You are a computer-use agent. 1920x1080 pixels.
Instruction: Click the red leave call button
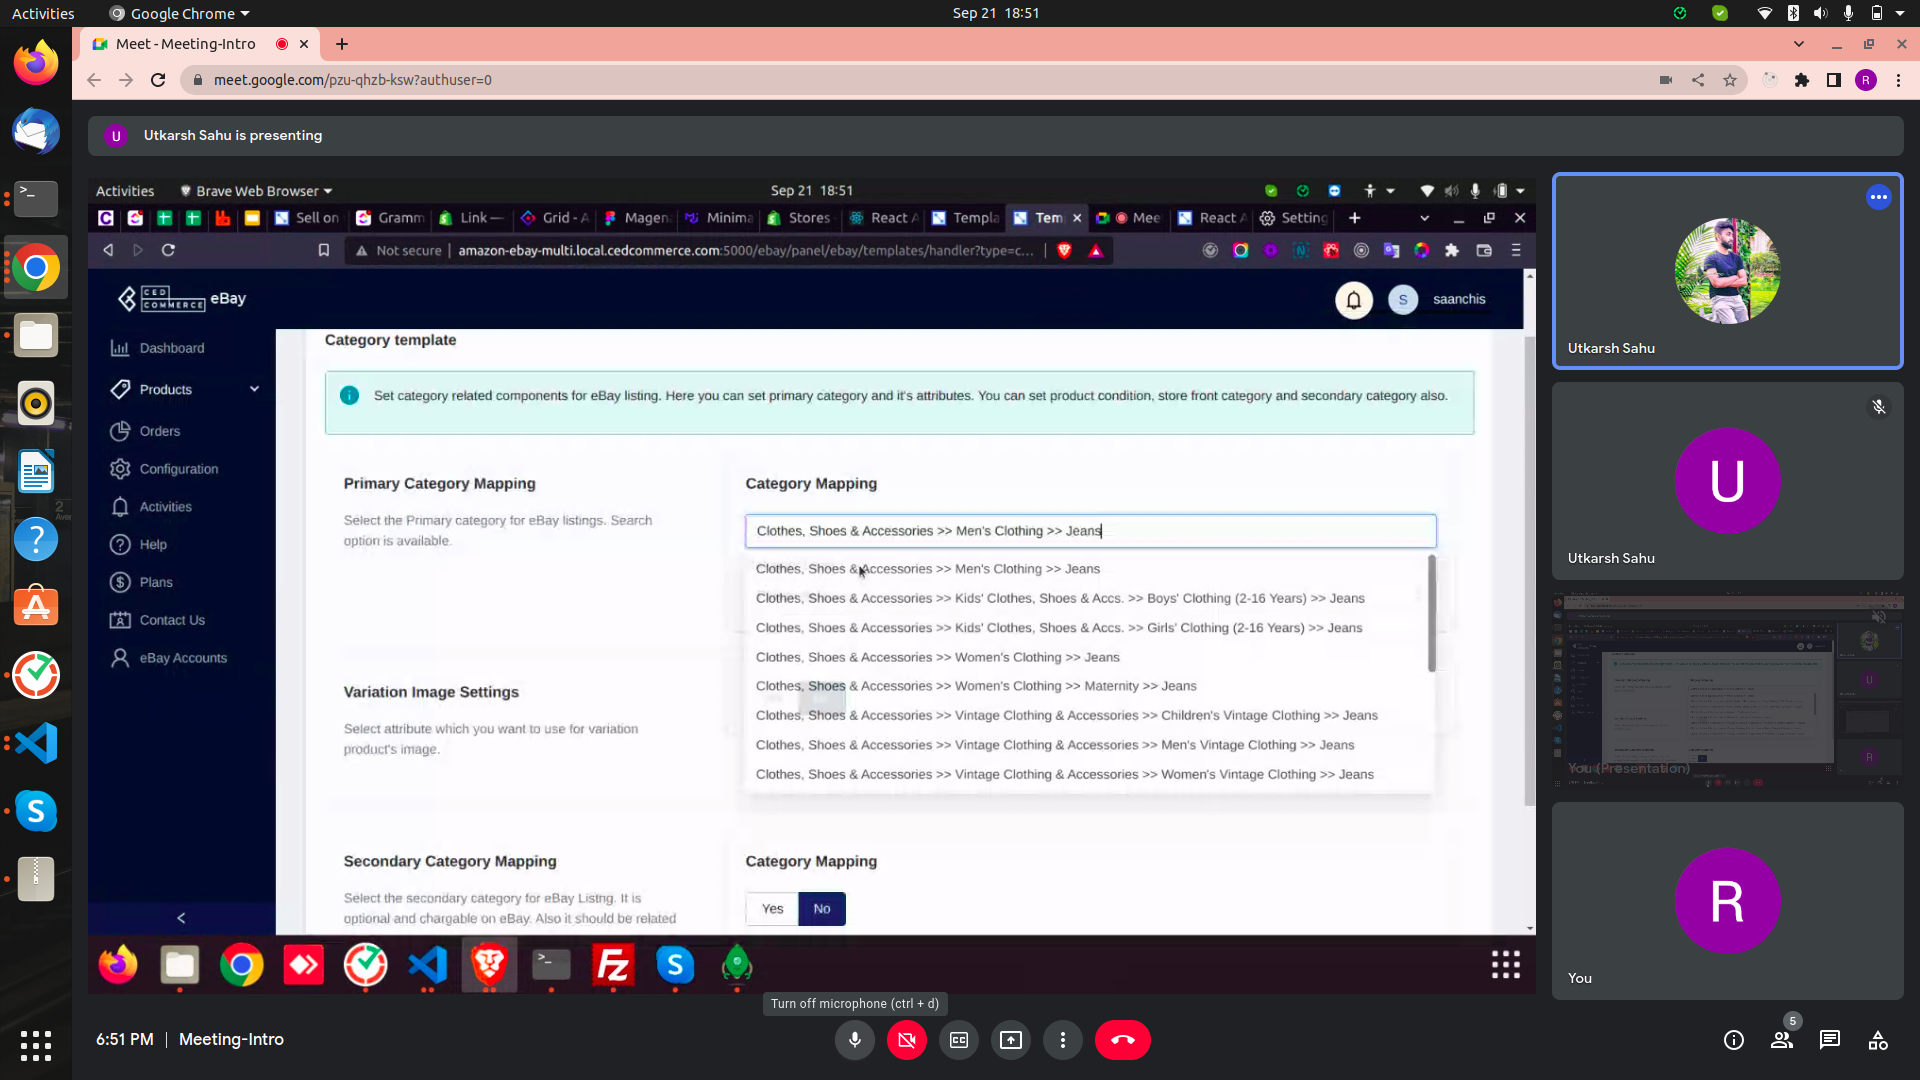pyautogui.click(x=1122, y=1040)
